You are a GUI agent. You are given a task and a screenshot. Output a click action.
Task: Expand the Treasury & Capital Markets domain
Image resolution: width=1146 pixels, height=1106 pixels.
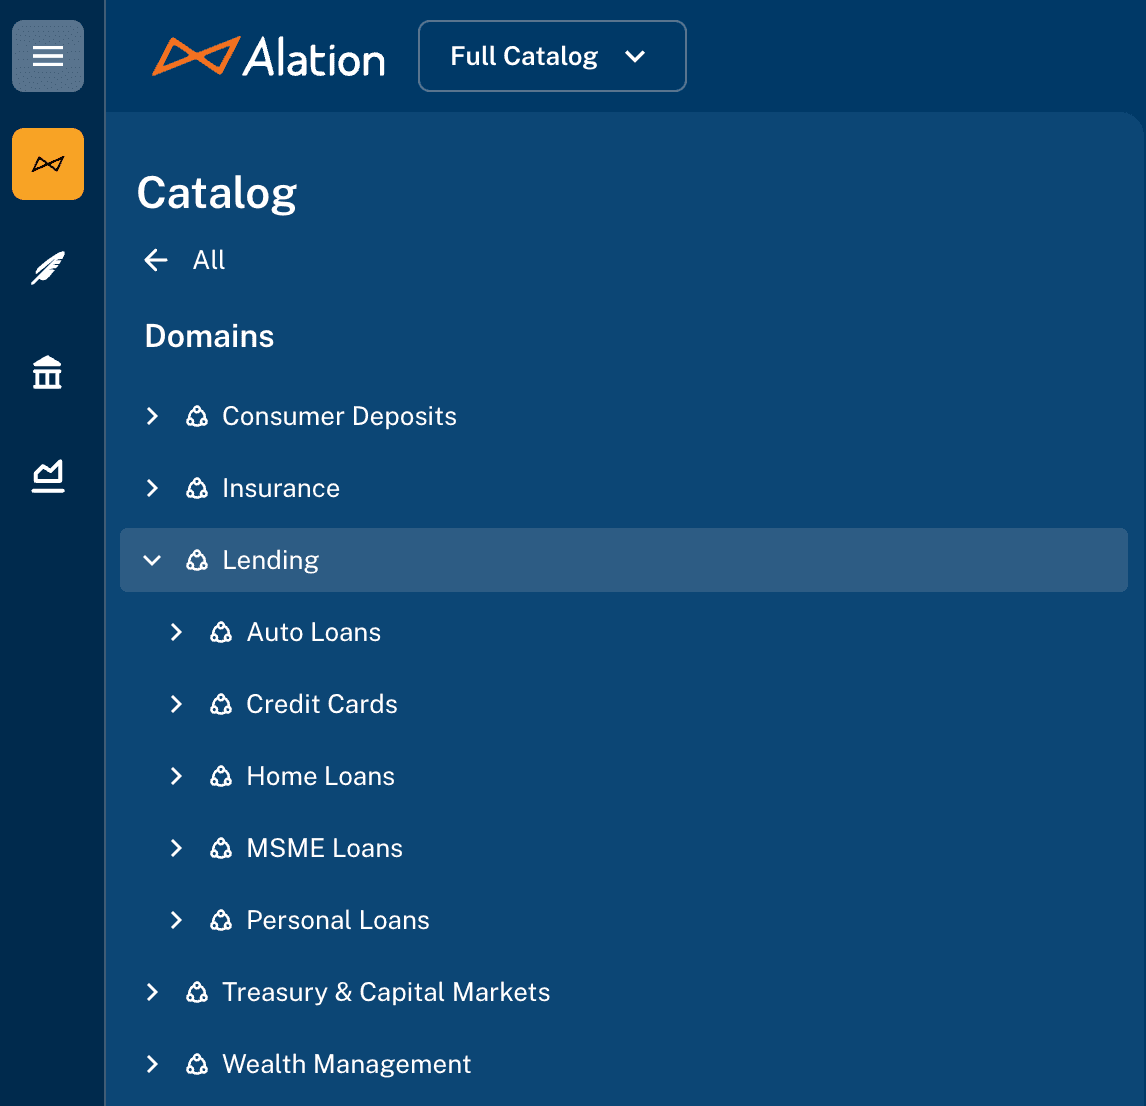click(x=152, y=992)
